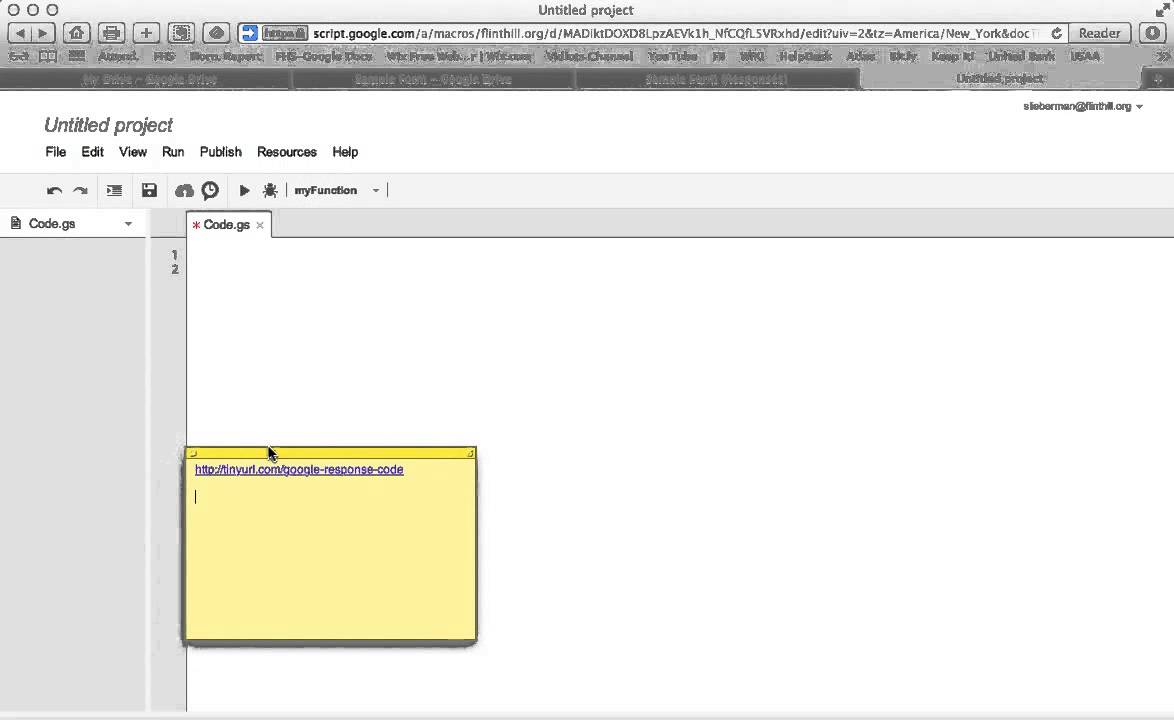Click the cloud Deployment API icon
Viewport: 1174px width, 720px height.
[183, 191]
